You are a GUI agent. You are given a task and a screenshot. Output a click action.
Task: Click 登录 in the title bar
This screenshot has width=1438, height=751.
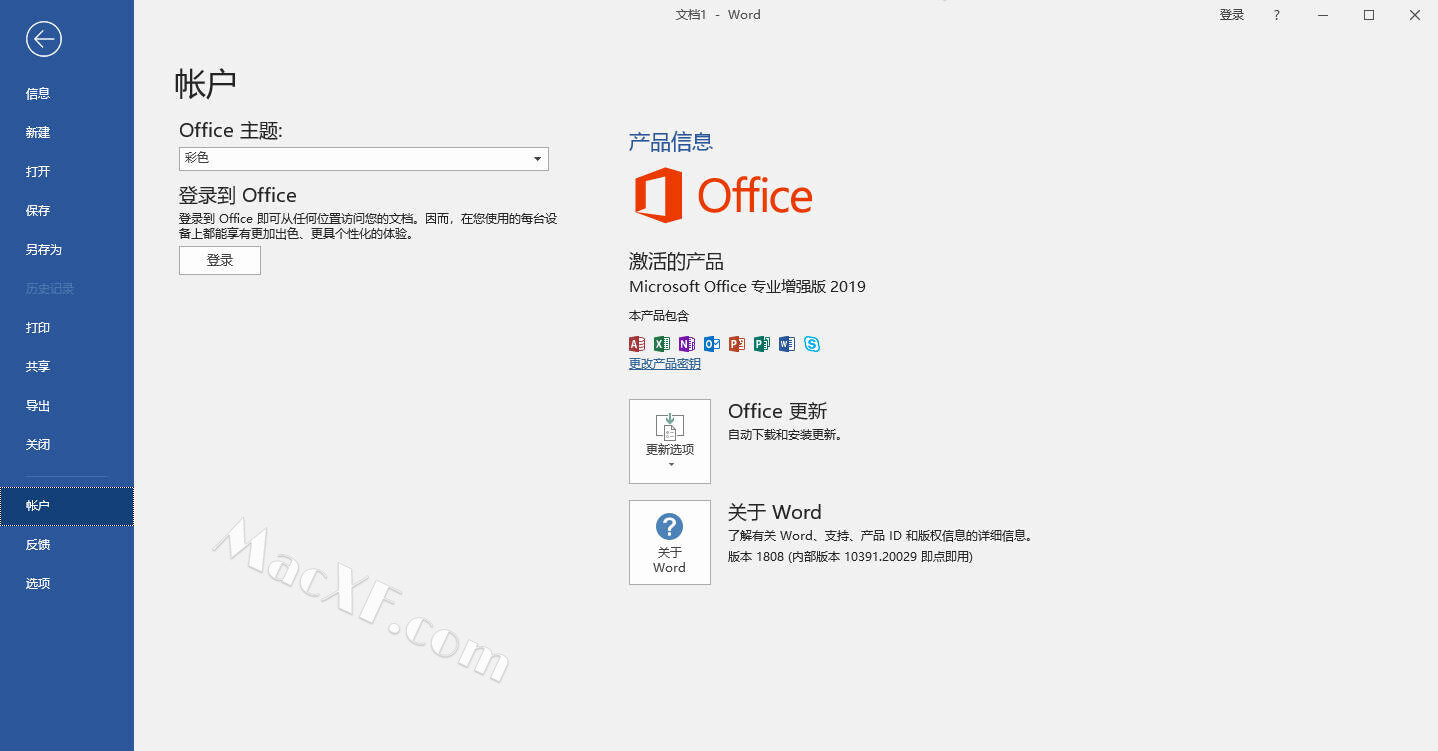tap(1232, 15)
